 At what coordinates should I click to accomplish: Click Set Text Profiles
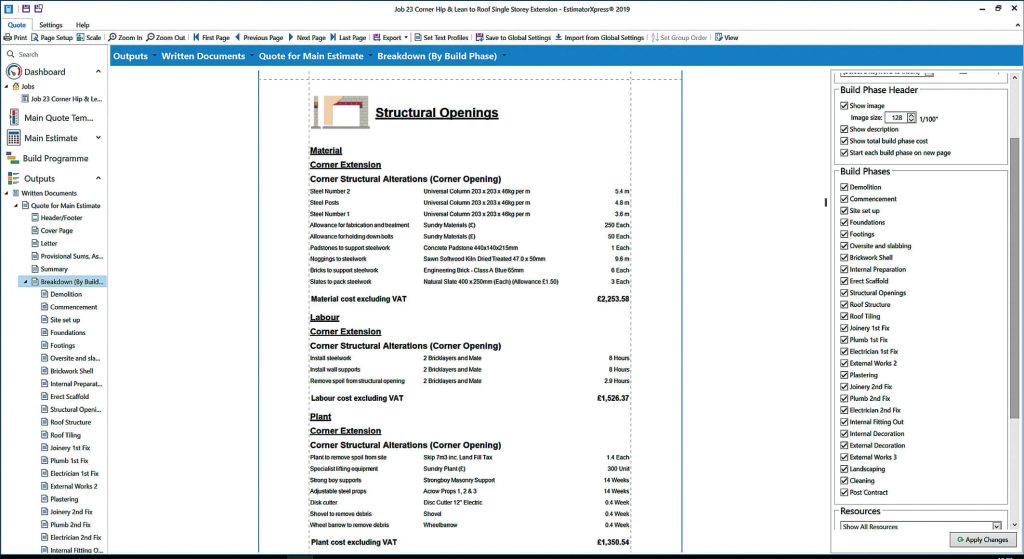(x=441, y=37)
